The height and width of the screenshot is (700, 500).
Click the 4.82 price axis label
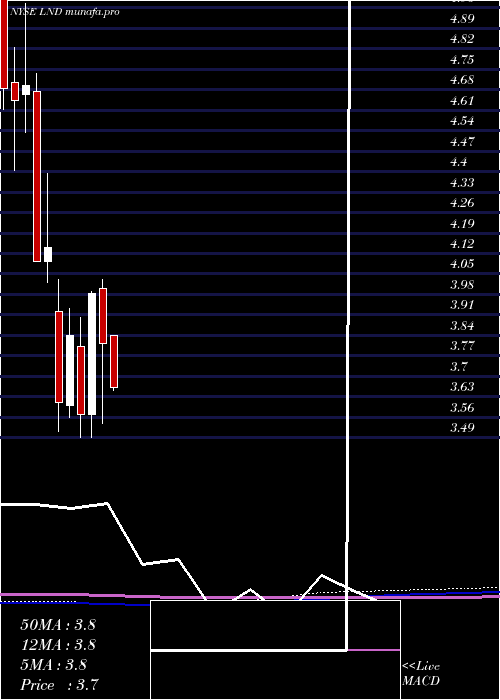(462, 39)
